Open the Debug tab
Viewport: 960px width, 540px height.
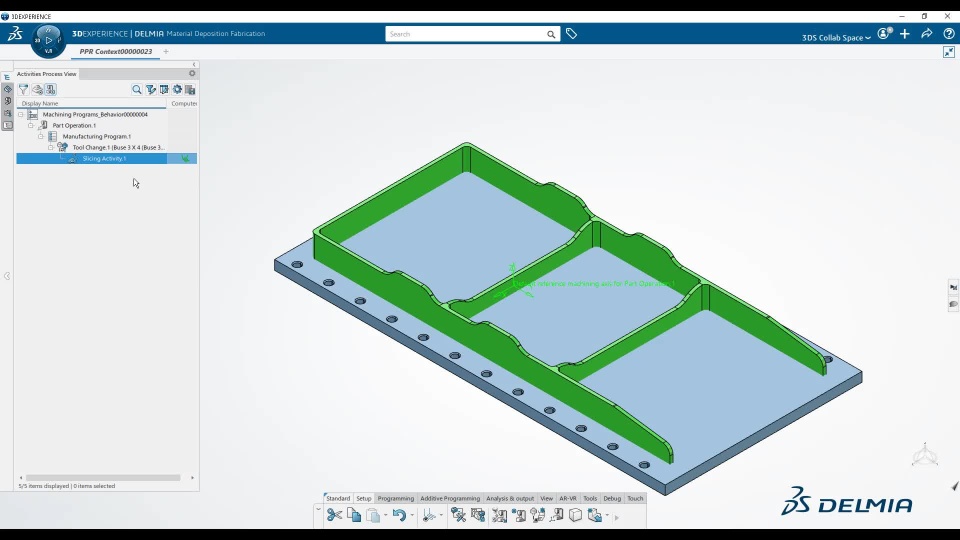[612, 498]
